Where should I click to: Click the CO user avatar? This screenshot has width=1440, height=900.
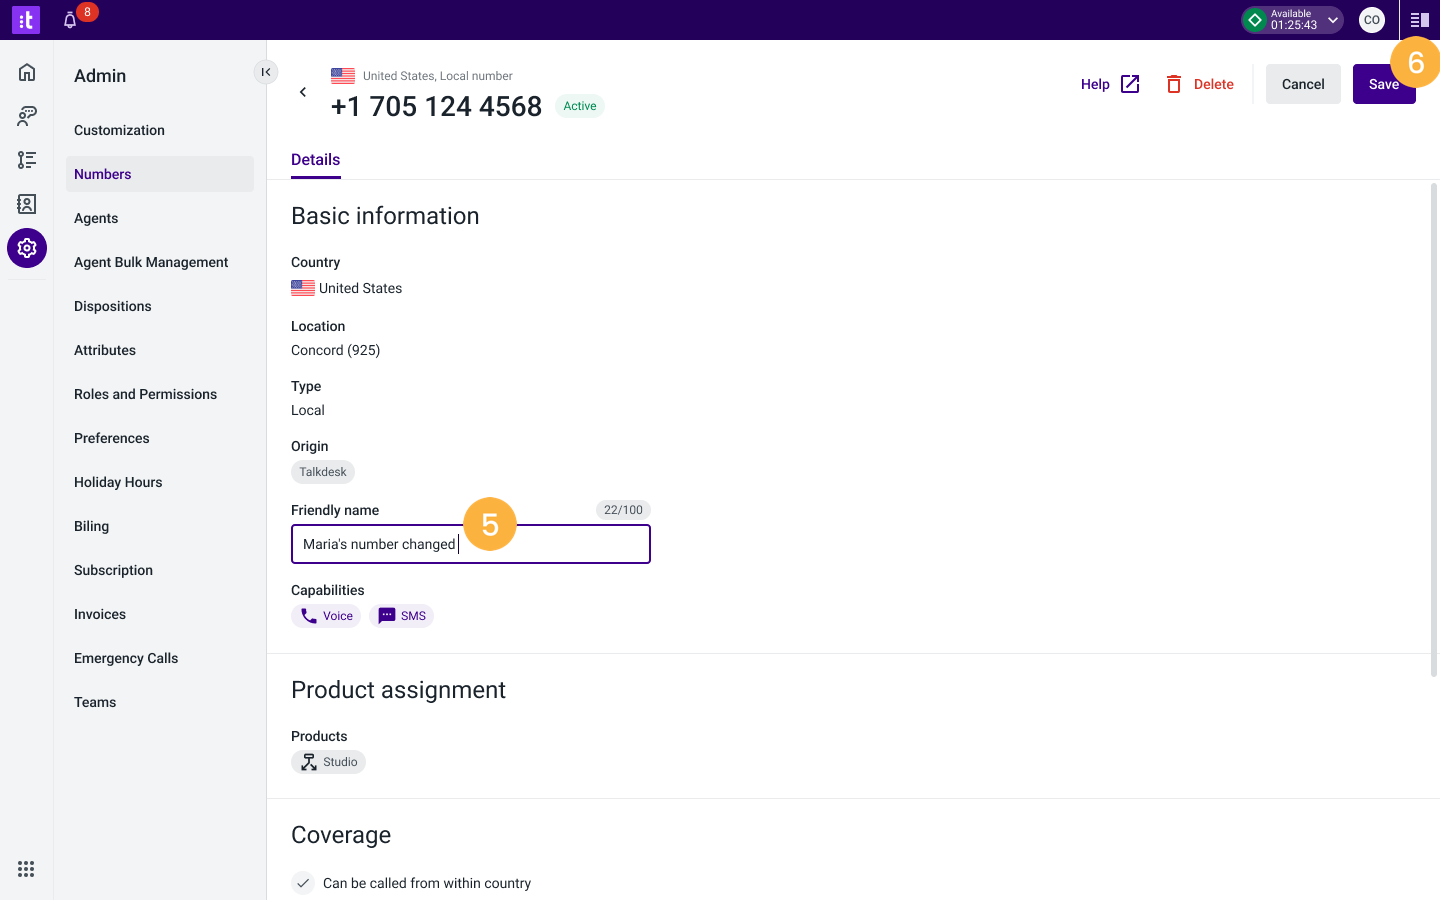[1372, 20]
